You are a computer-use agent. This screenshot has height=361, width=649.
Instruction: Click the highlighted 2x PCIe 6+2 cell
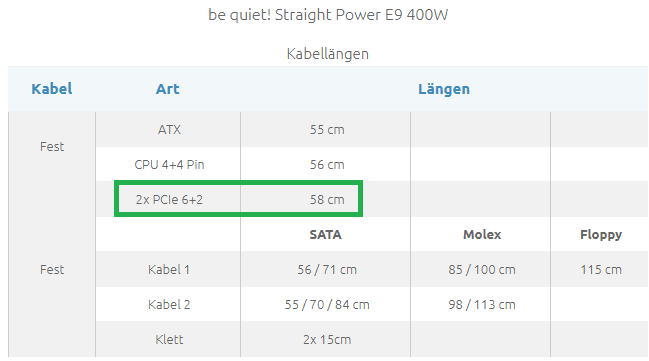coord(169,200)
